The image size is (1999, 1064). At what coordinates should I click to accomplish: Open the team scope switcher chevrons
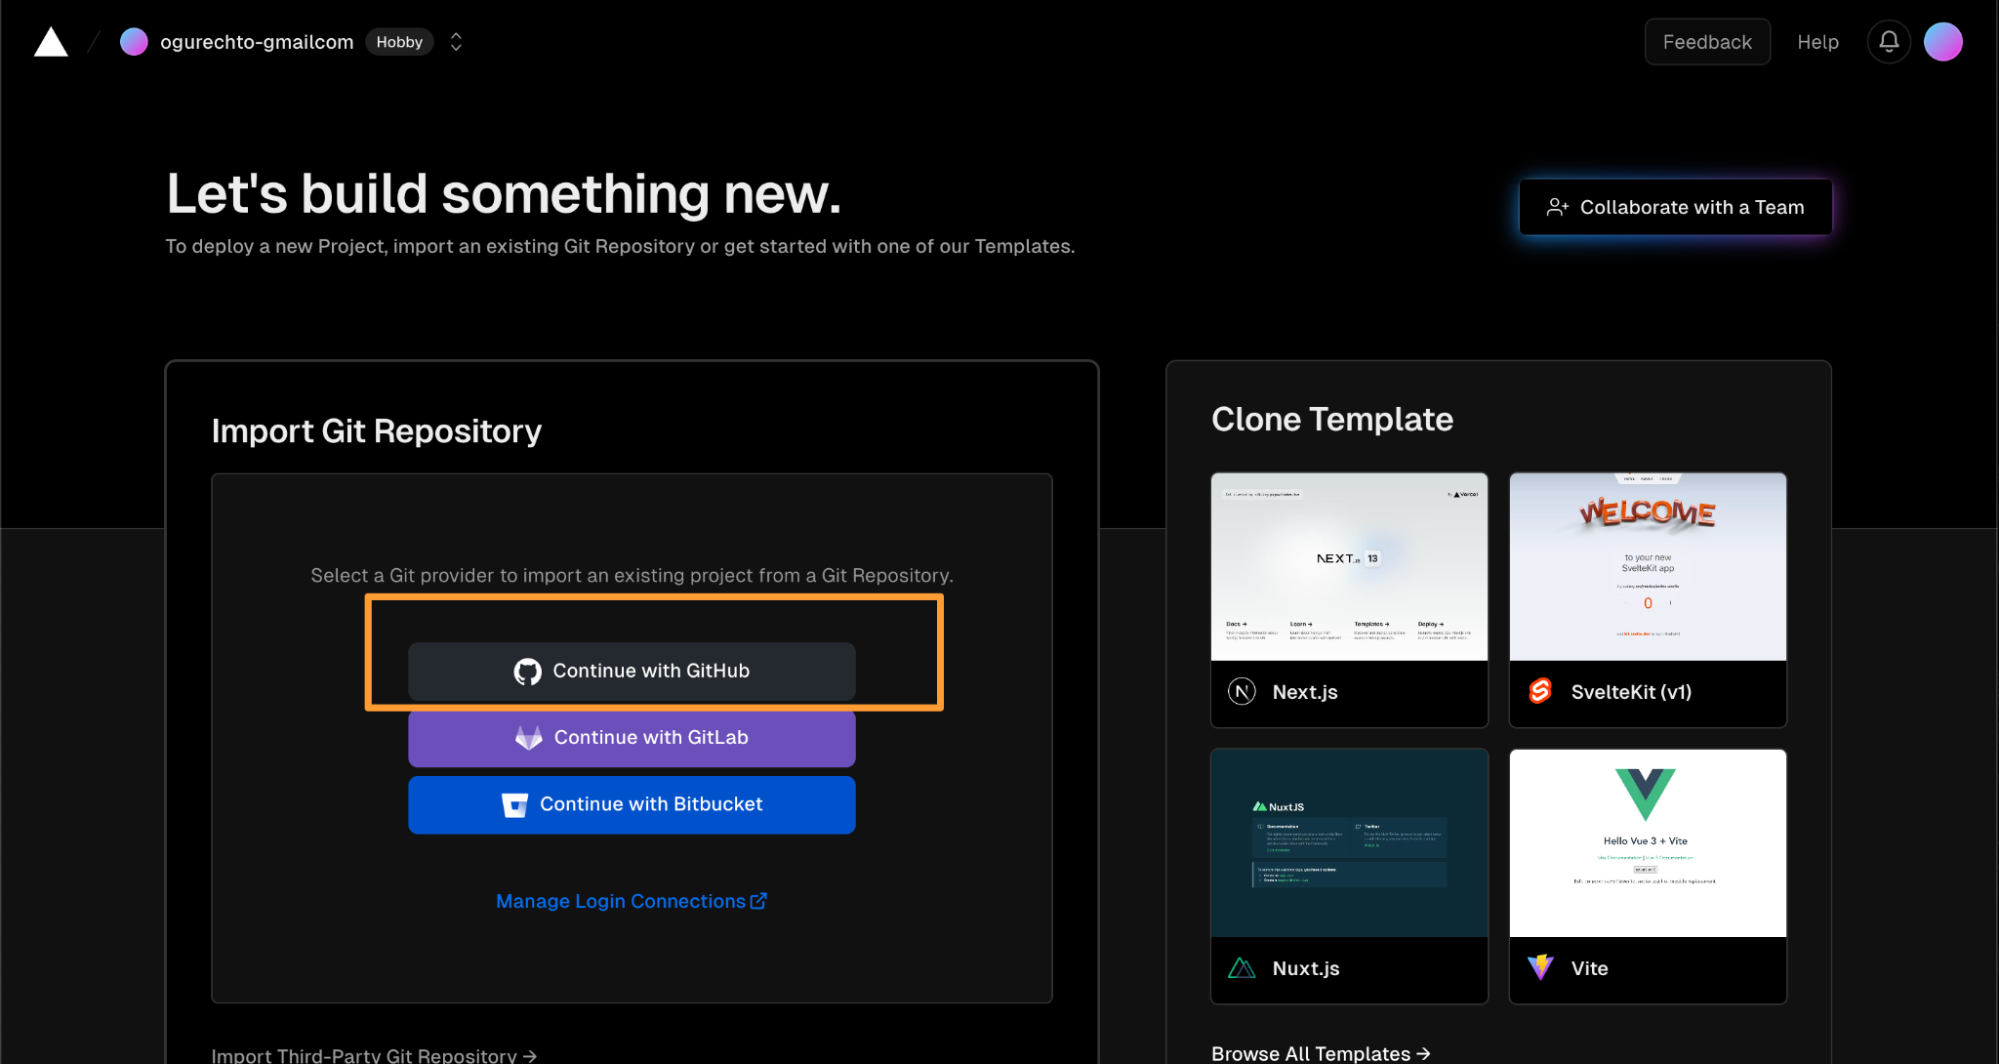(455, 41)
